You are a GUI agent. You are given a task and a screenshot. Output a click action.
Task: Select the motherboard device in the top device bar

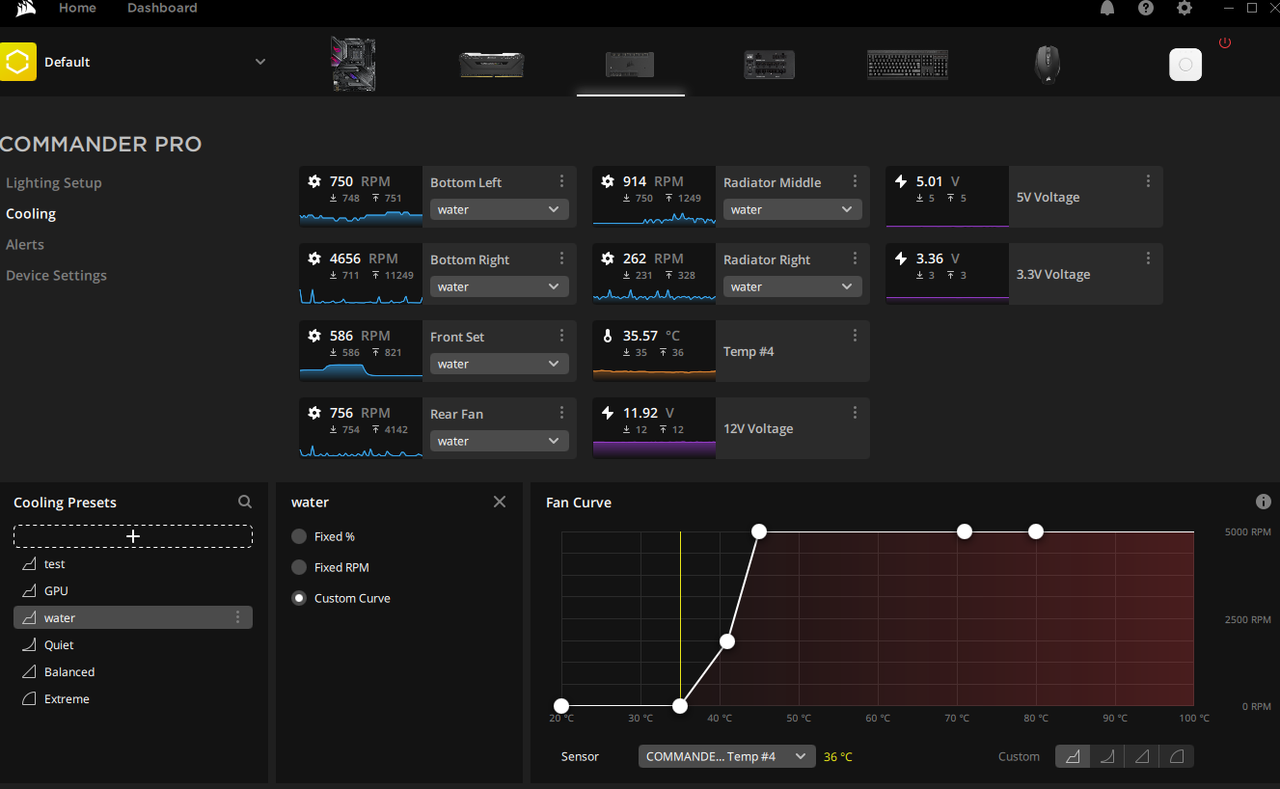(353, 64)
